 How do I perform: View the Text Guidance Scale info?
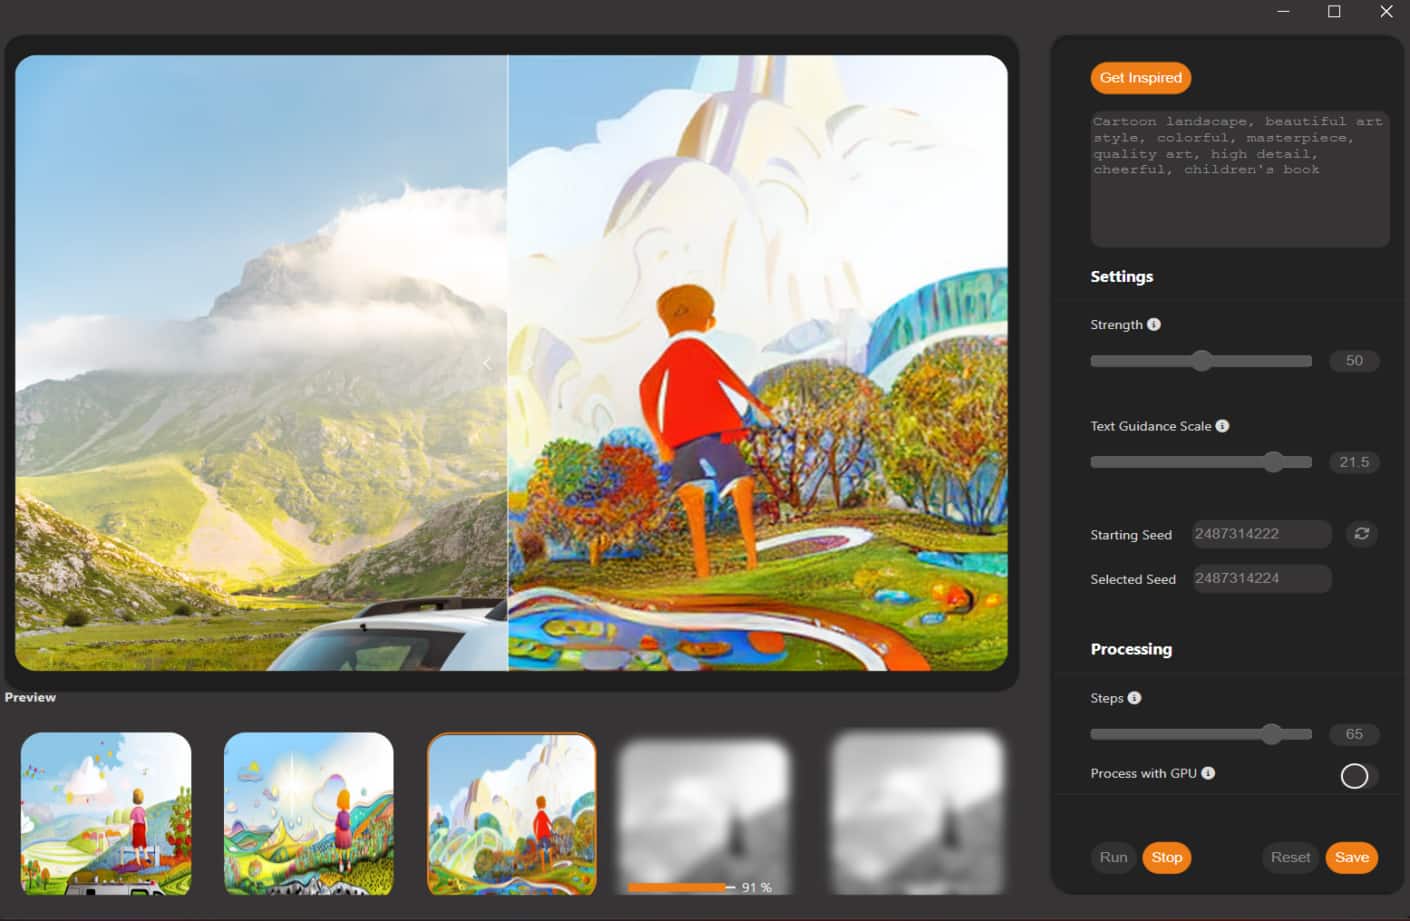1222,425
